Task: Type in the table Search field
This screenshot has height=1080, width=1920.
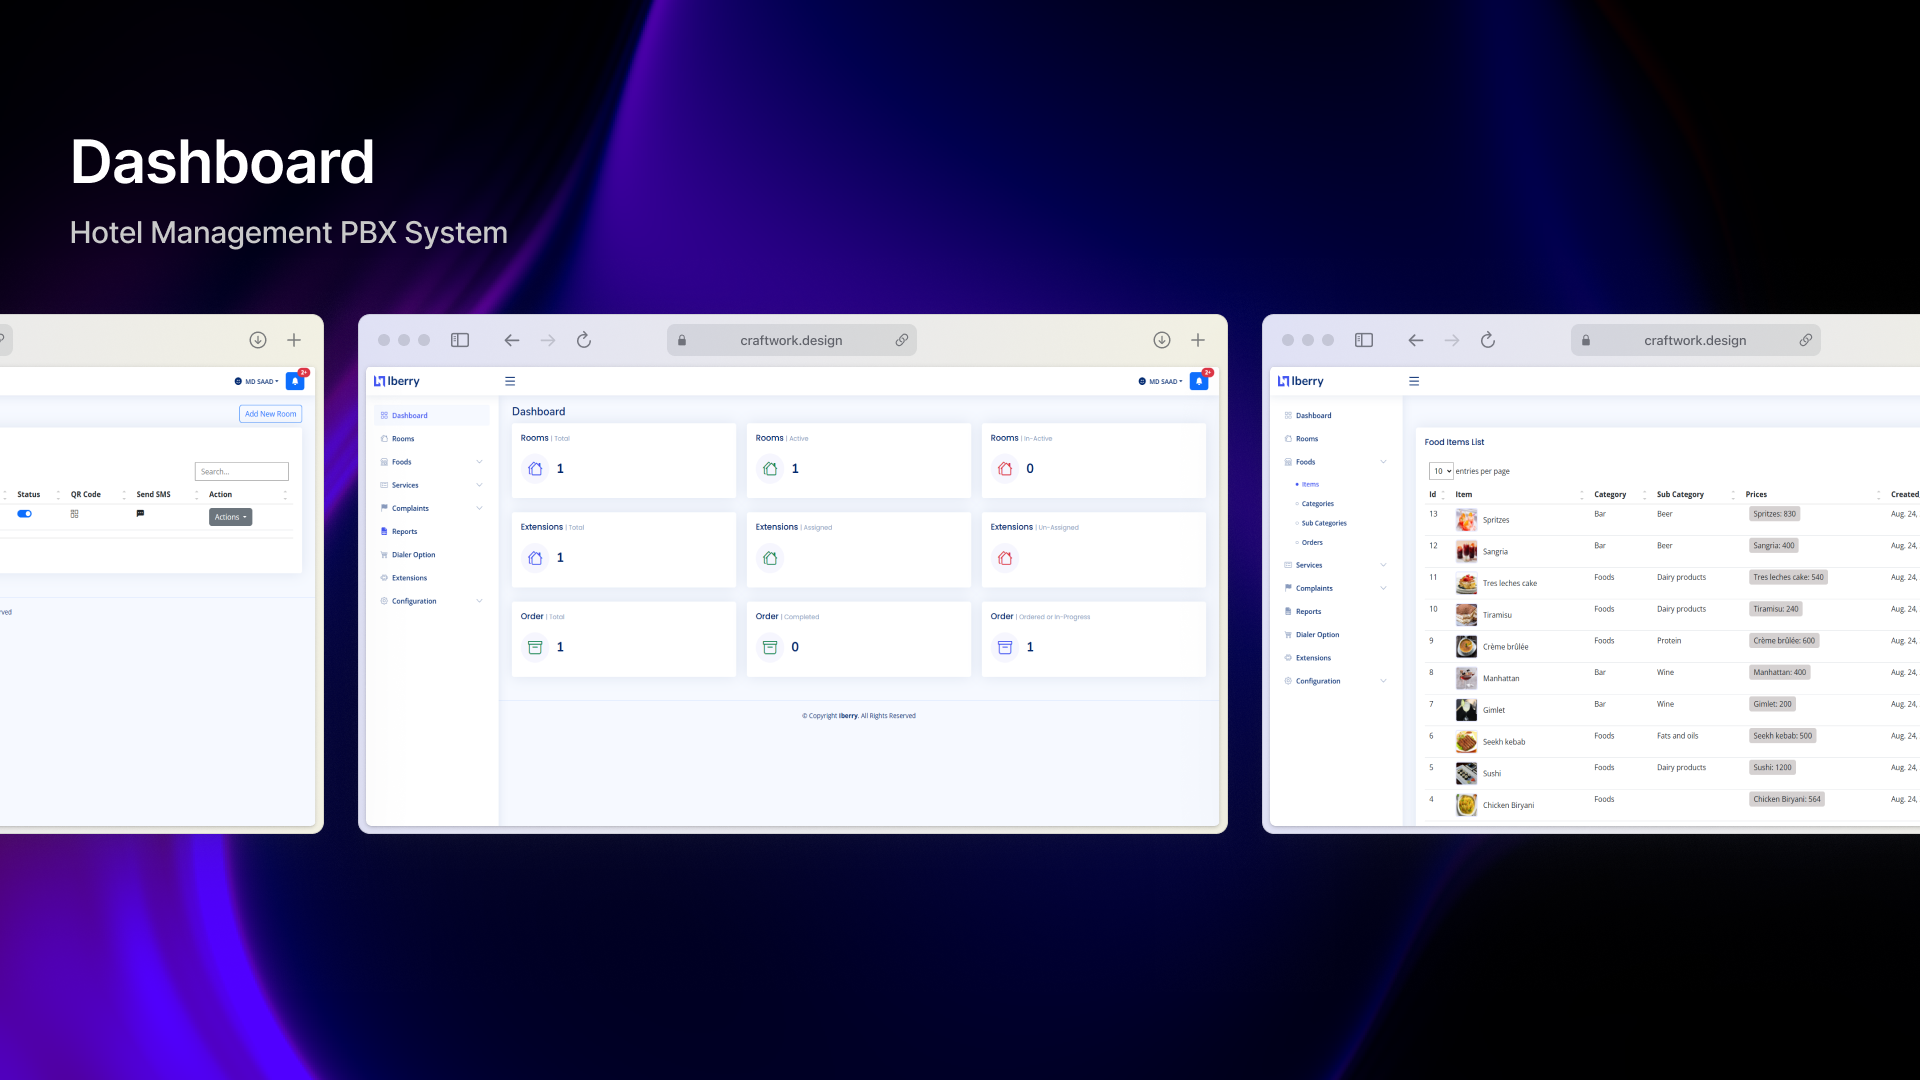Action: click(241, 471)
